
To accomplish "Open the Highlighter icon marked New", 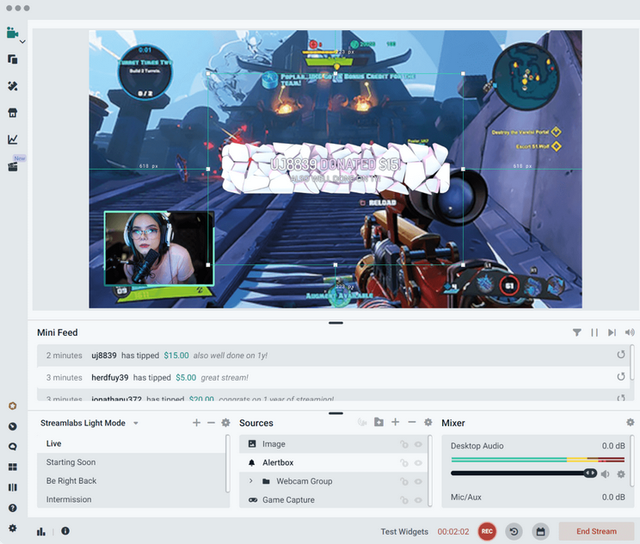I will coord(13,166).
